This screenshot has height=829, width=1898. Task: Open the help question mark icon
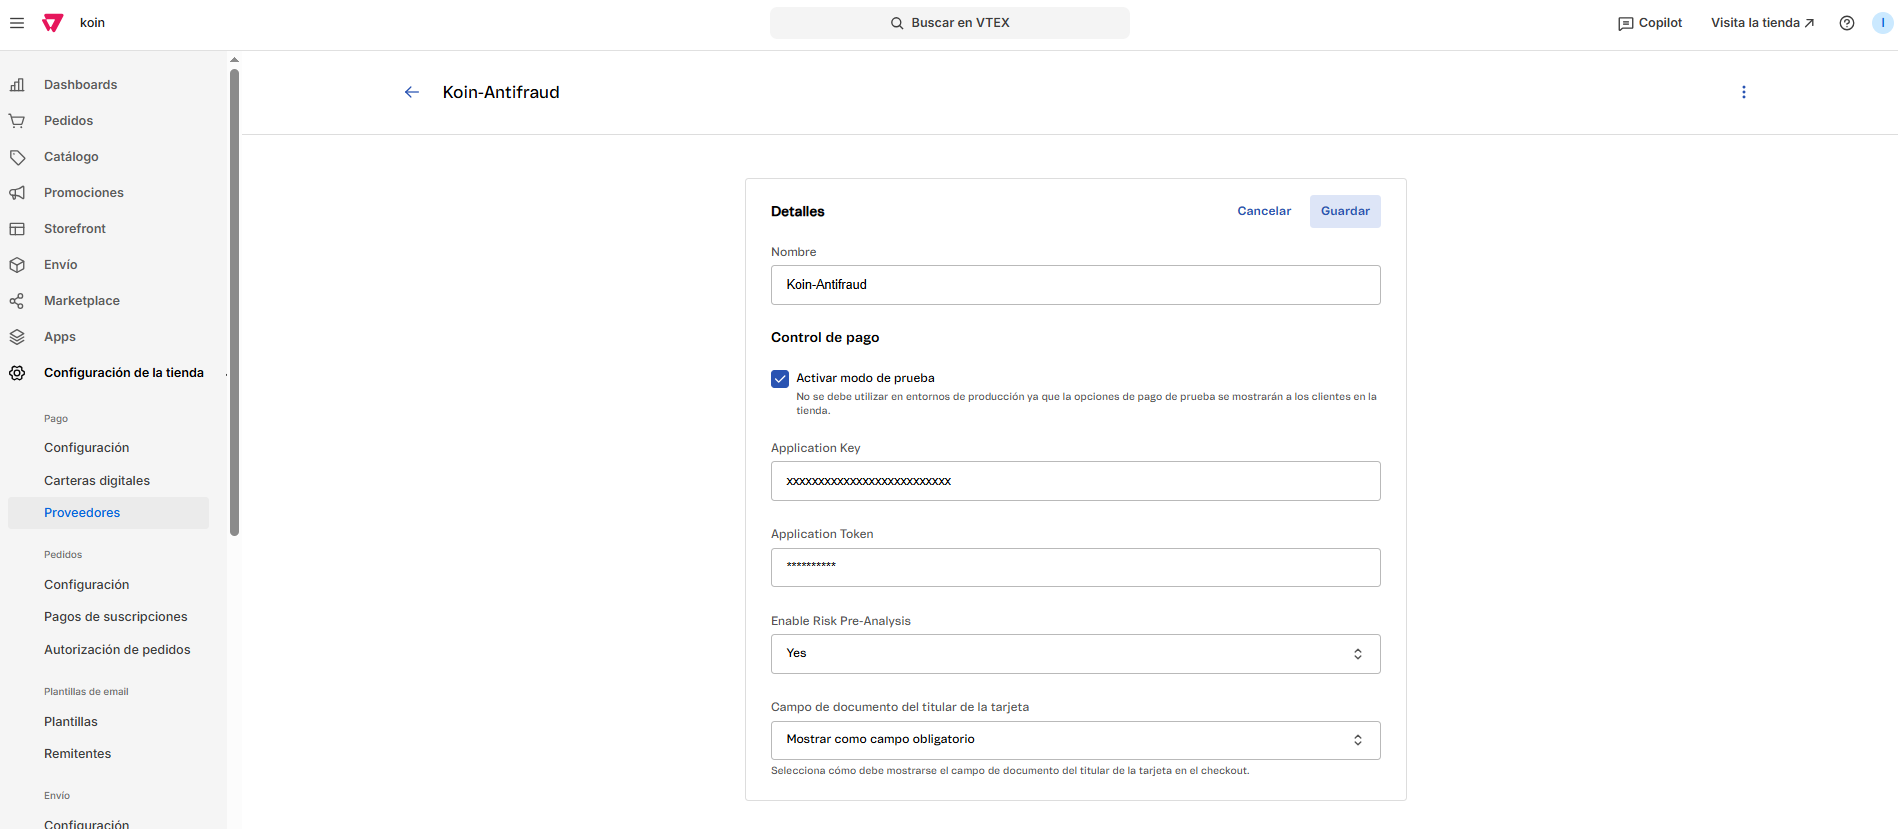tap(1847, 23)
